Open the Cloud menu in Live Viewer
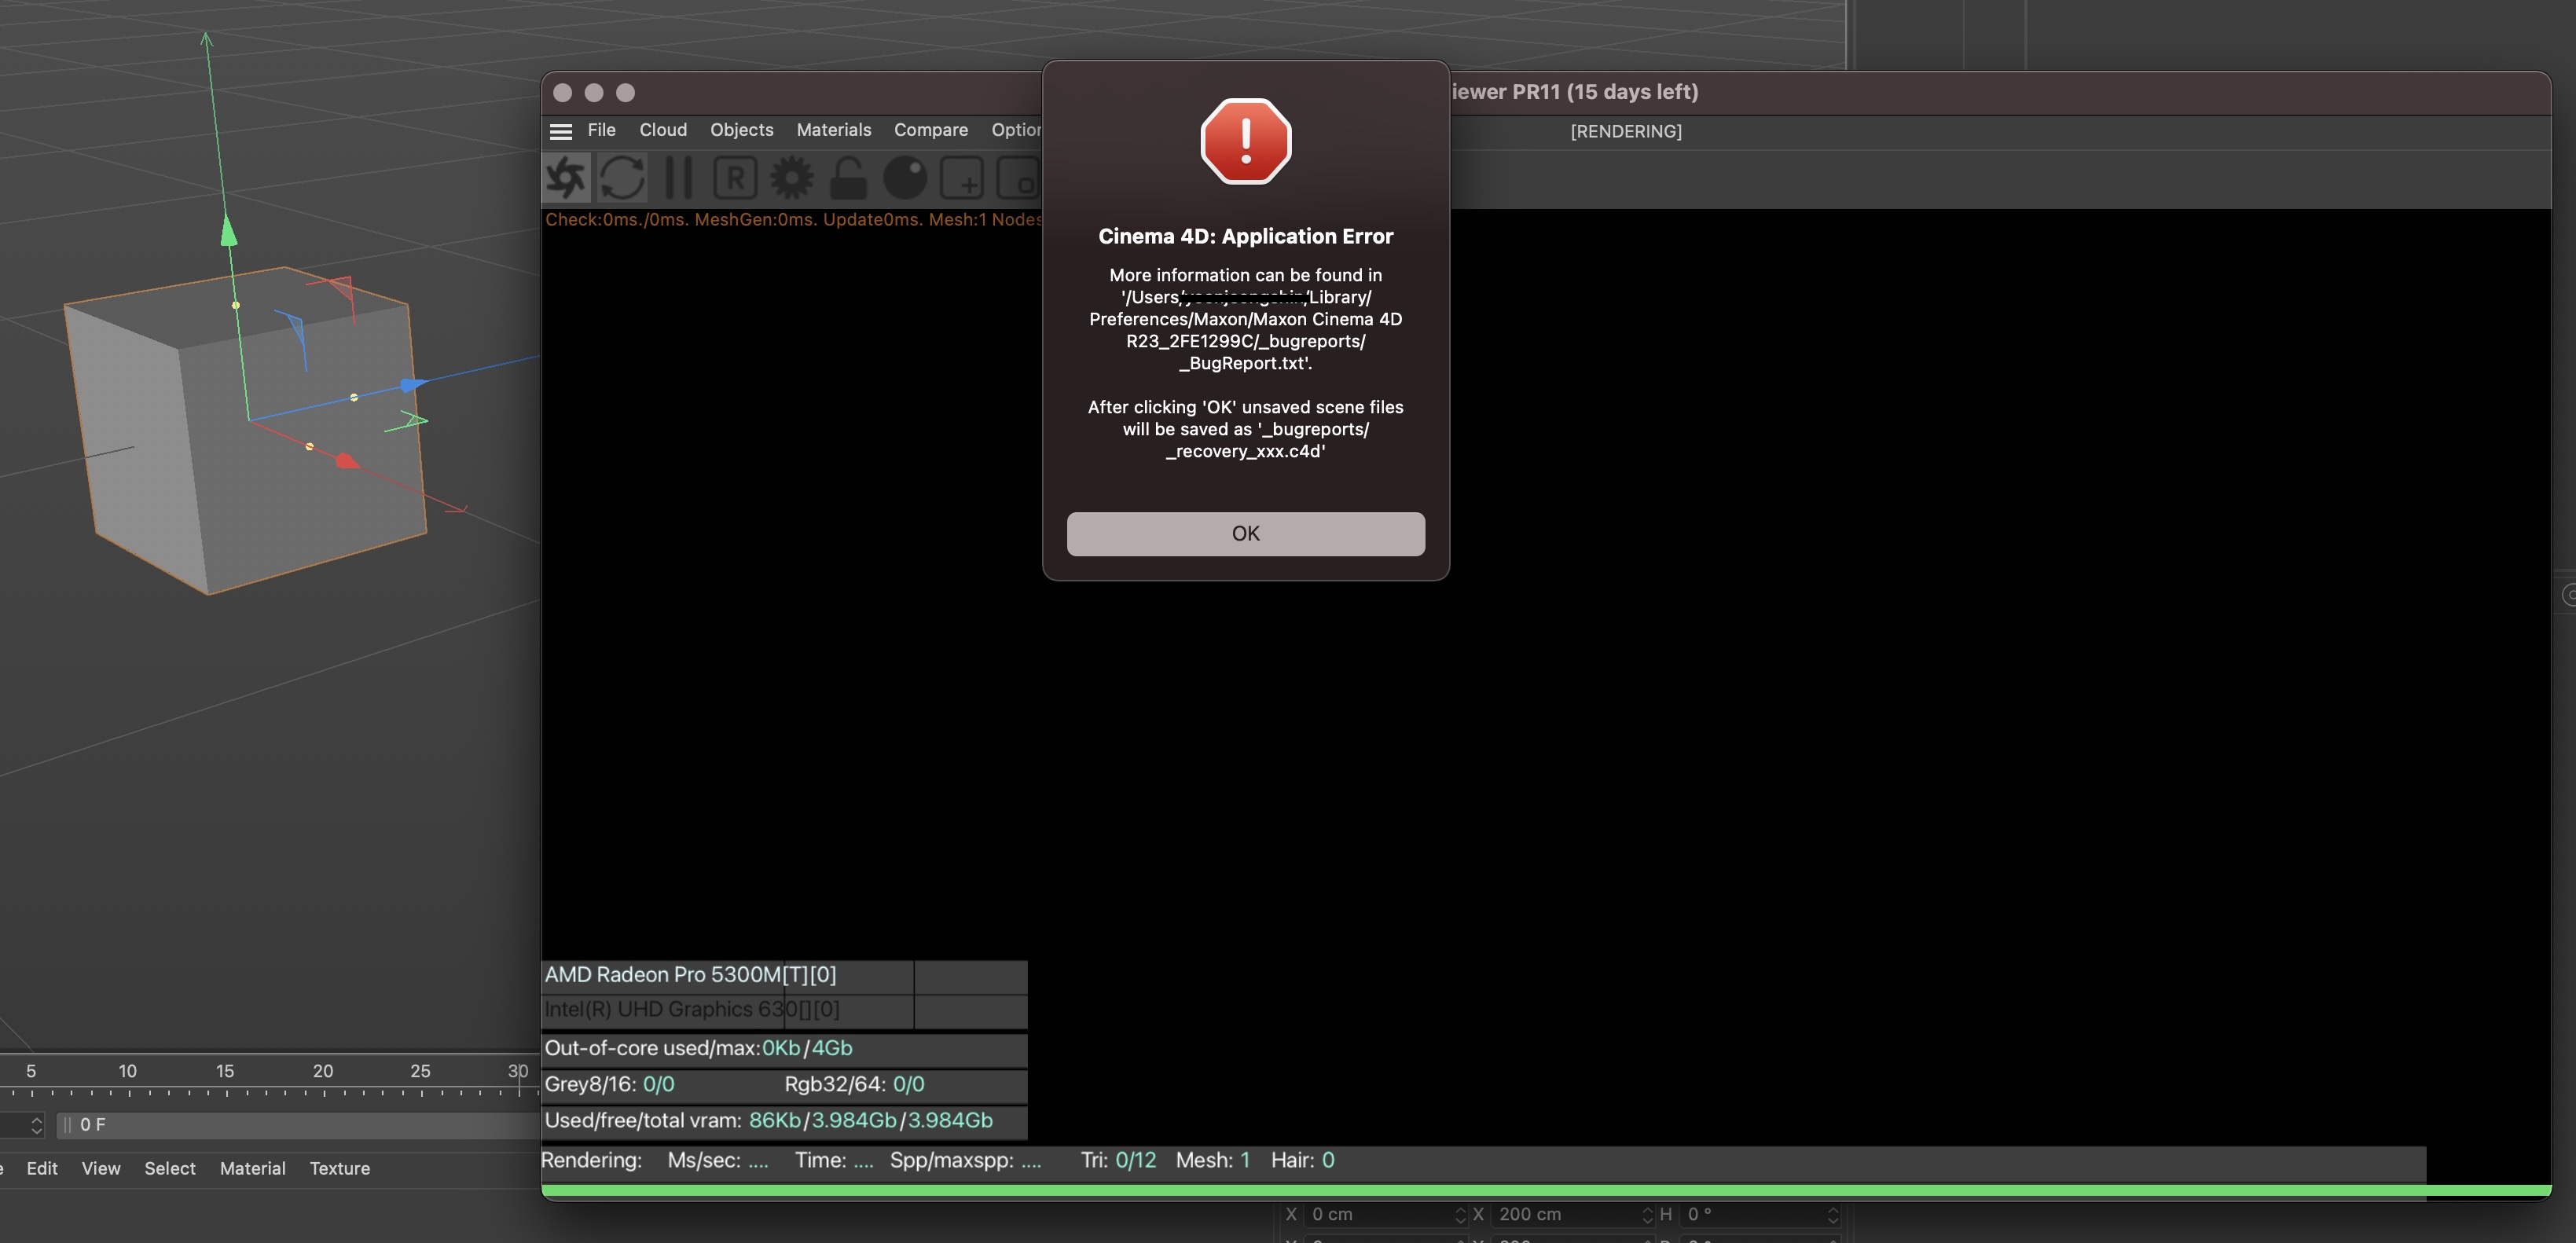Screen dimensions: 2576x1243 (663, 130)
